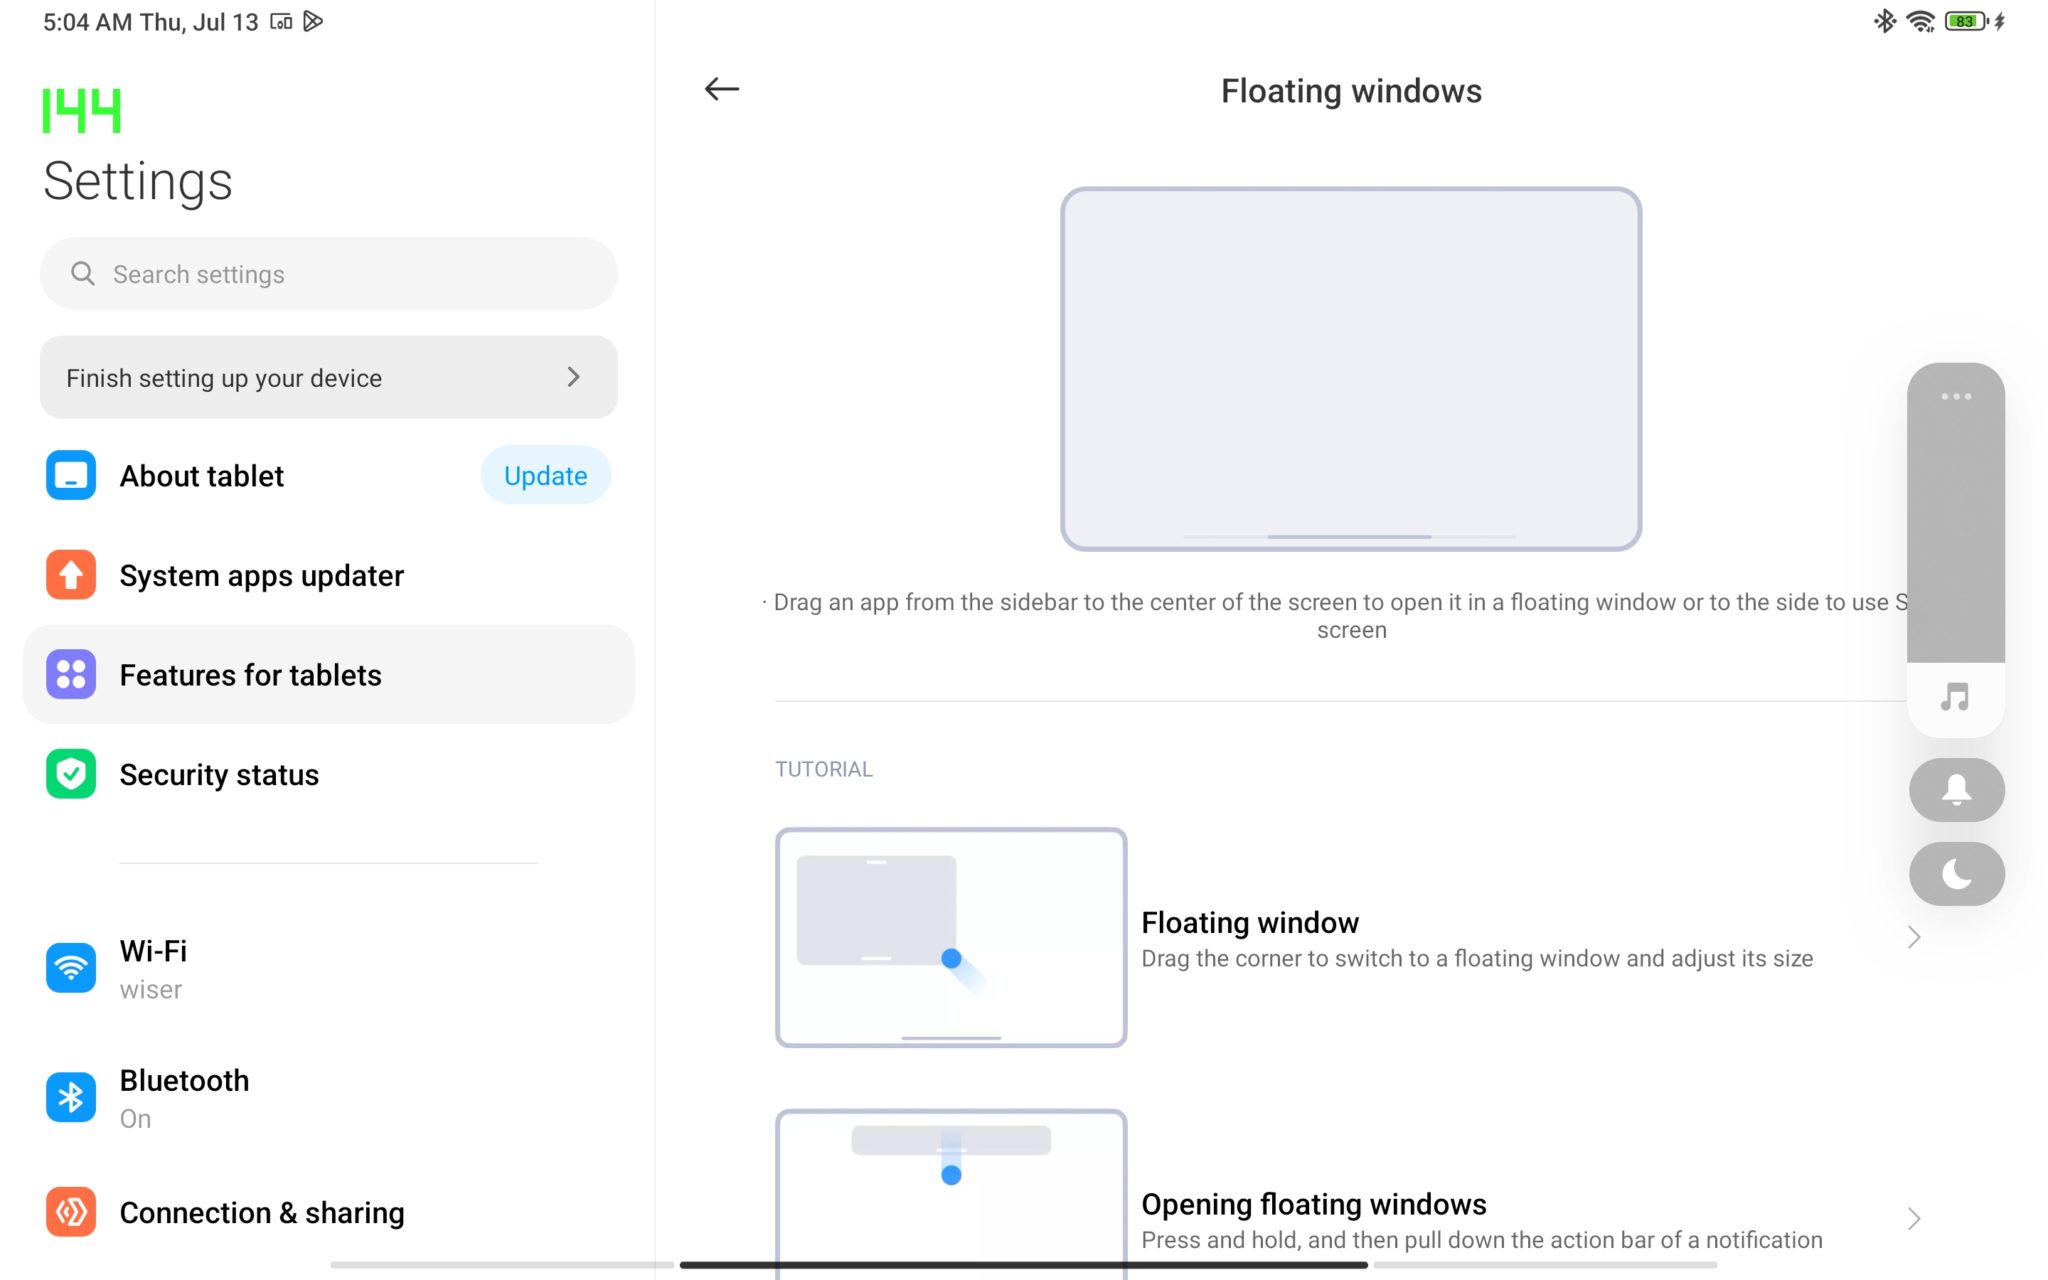
Task: Tap the music note icon on volume panel
Action: click(1955, 697)
